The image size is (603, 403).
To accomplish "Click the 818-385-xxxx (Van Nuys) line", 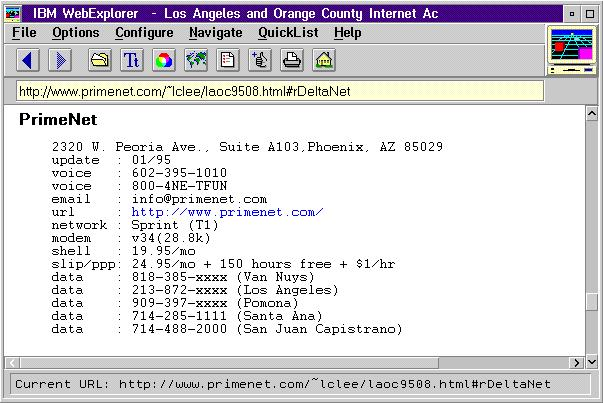I will 183,277.
